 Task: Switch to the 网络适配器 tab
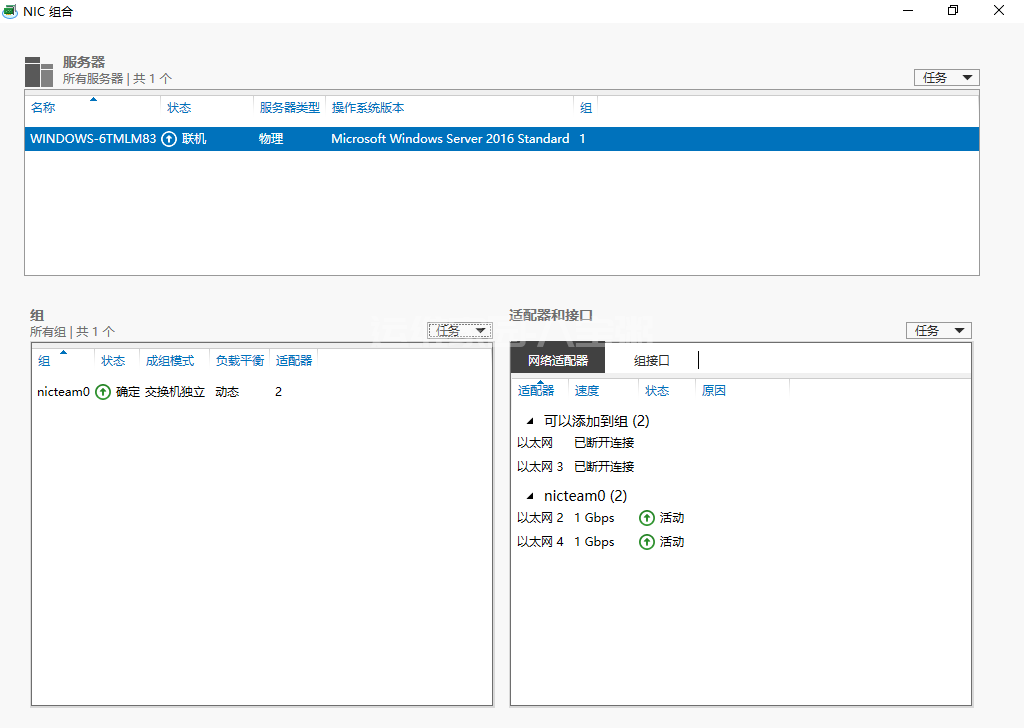pyautogui.click(x=558, y=360)
